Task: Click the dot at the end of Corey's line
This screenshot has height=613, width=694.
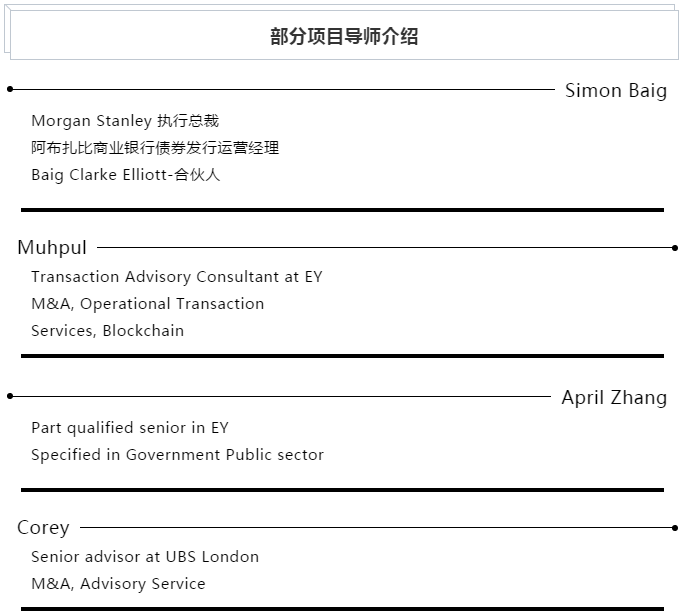Action: tap(675, 528)
